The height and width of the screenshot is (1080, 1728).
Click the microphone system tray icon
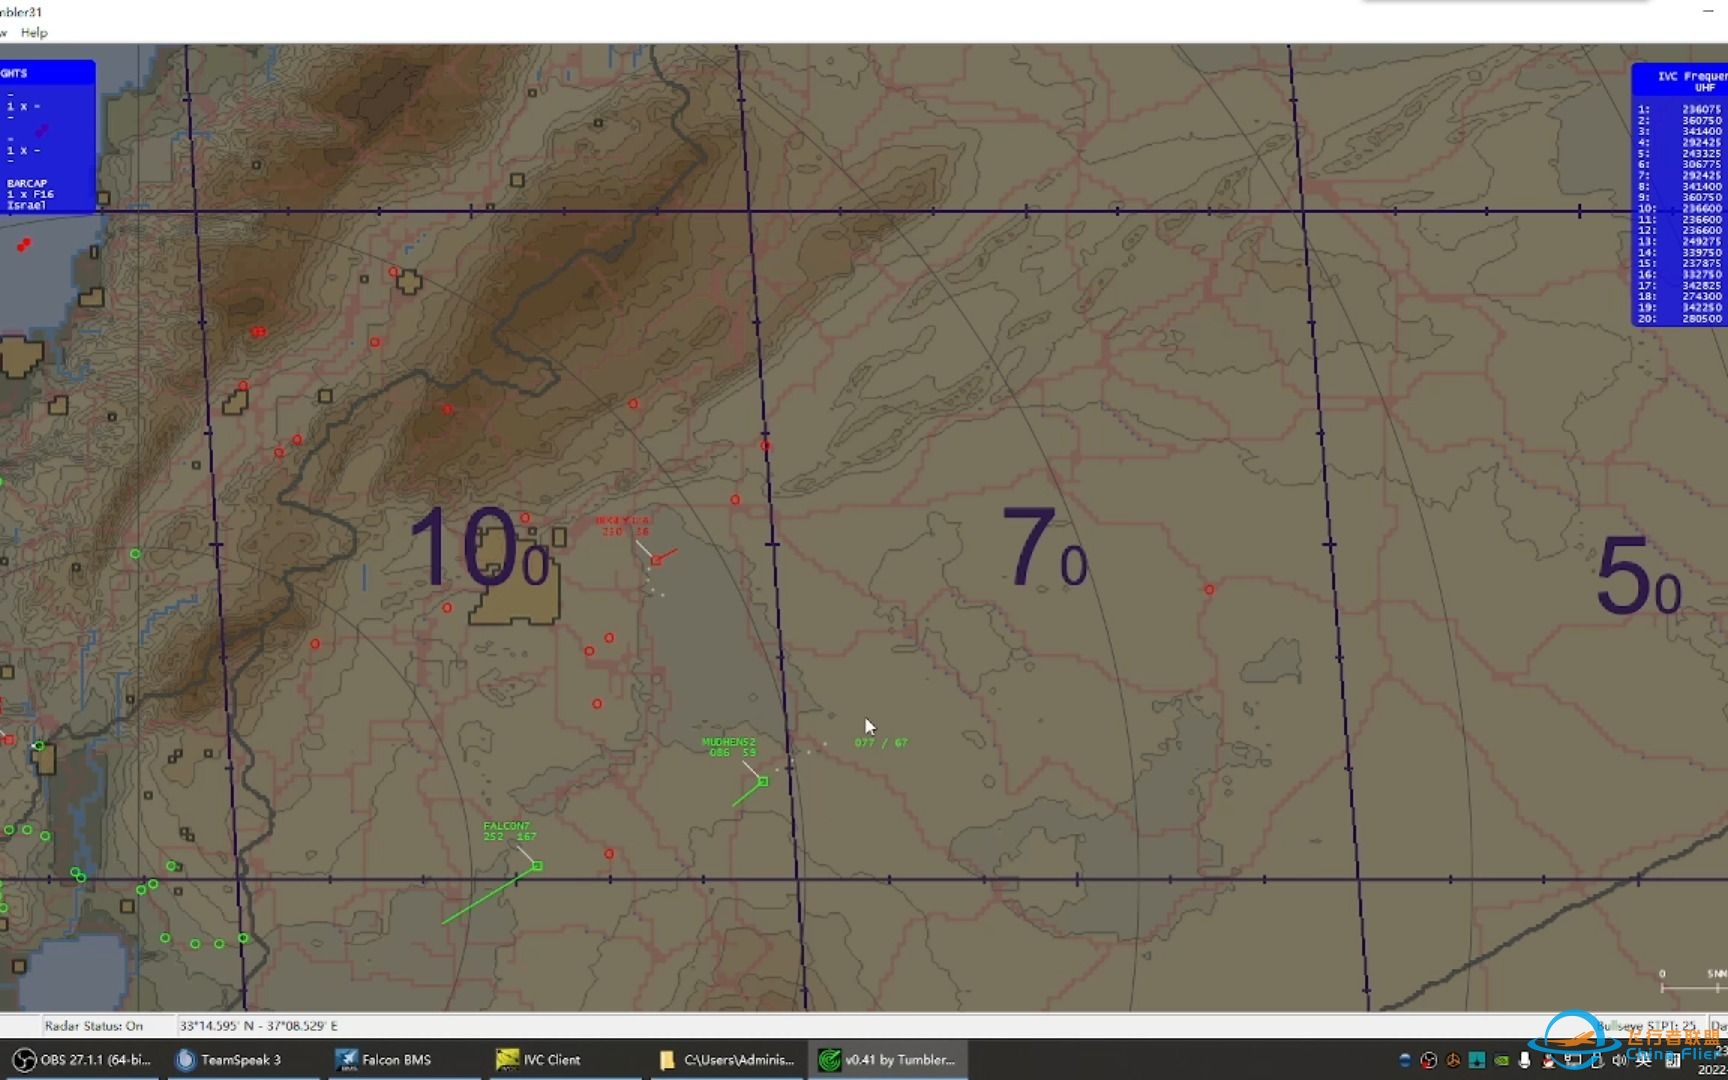coord(1525,1060)
